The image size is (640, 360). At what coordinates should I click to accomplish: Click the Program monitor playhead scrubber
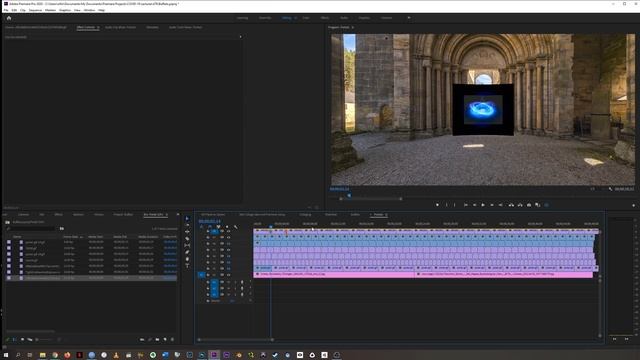(x=349, y=196)
